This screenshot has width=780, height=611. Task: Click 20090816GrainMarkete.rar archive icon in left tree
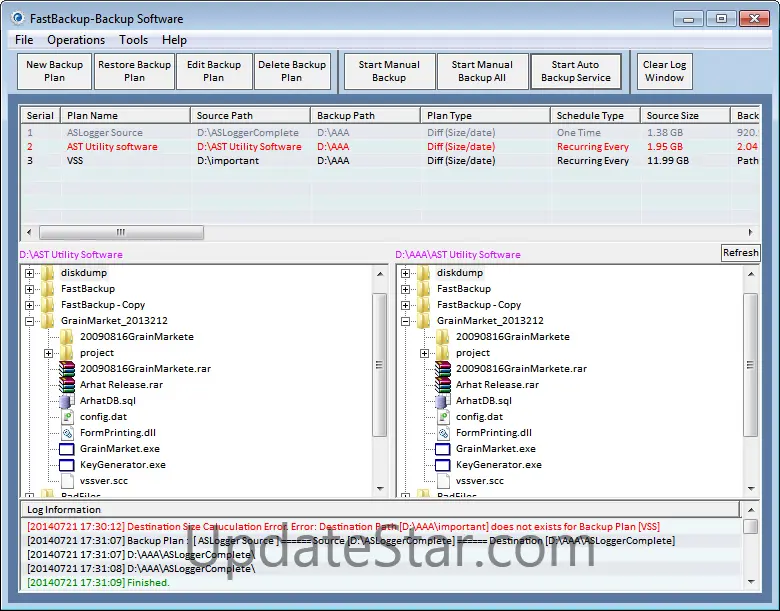coord(67,369)
